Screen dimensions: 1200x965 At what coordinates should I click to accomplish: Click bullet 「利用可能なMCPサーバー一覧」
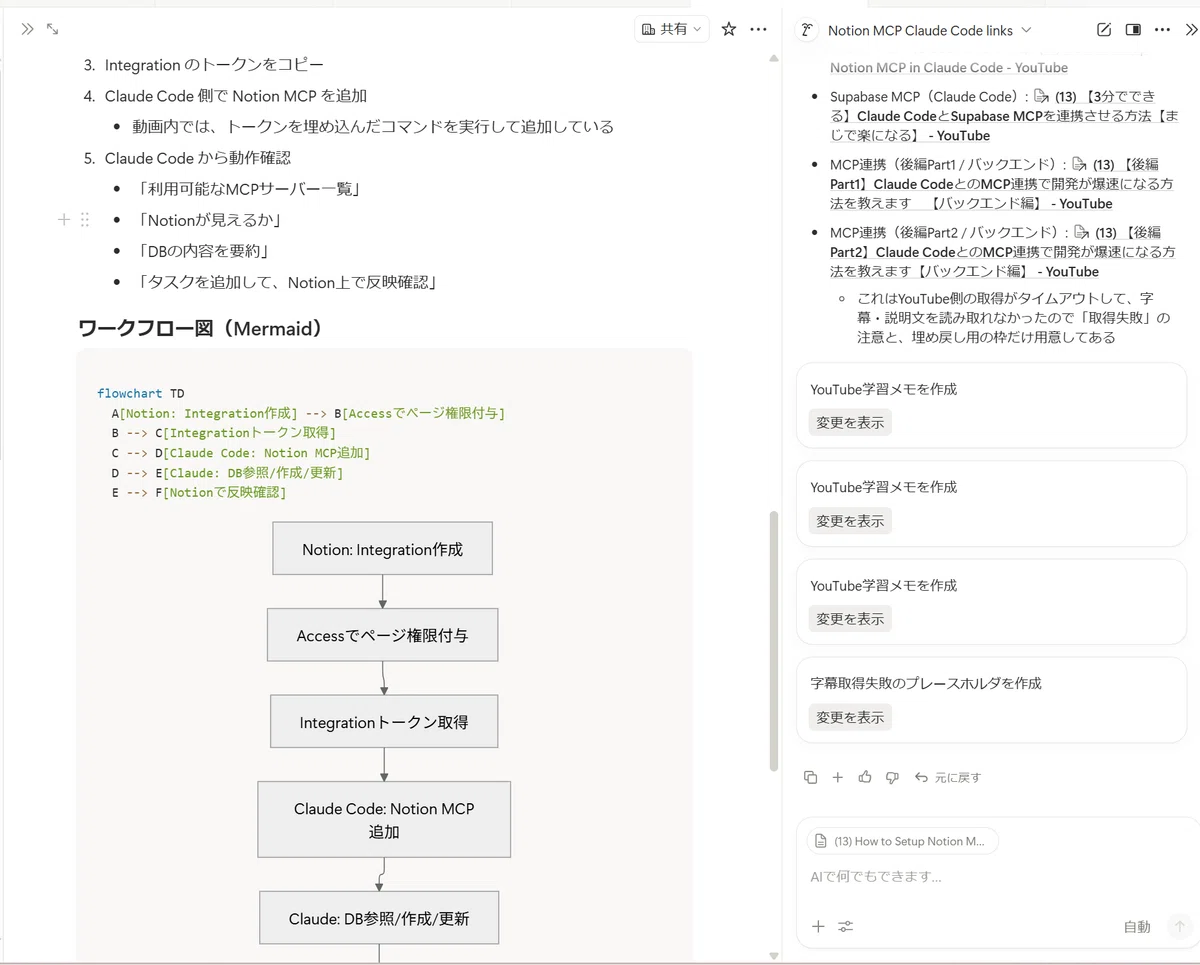pyautogui.click(x=251, y=189)
